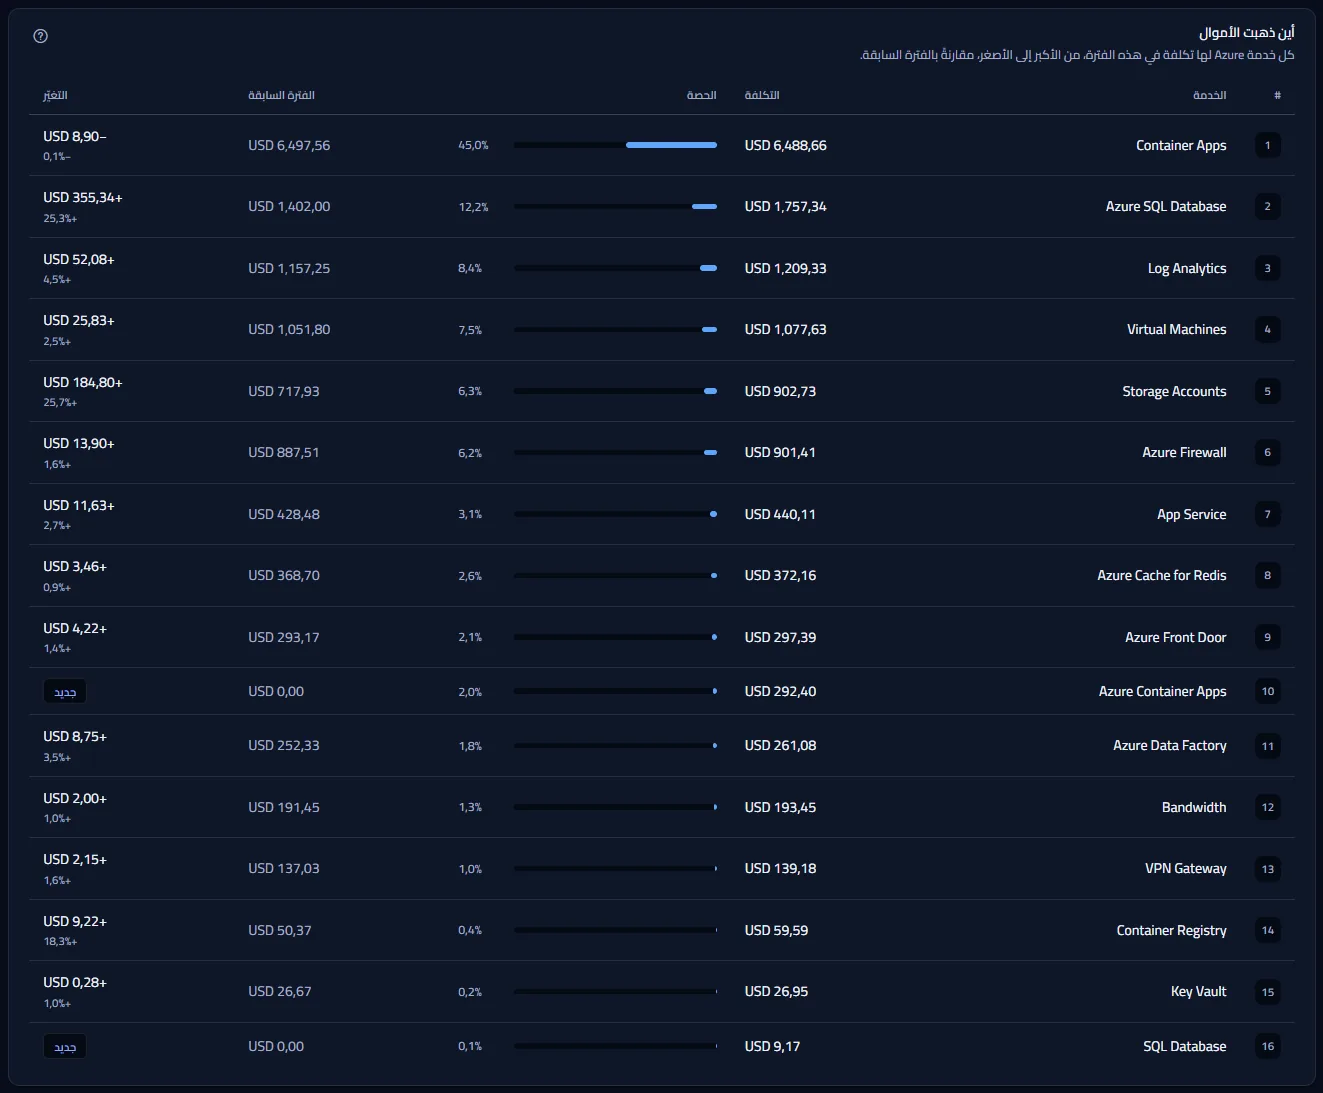This screenshot has height=1093, width=1323.
Task: Click the cost value USD 6,488,66
Action: pyautogui.click(x=785, y=145)
